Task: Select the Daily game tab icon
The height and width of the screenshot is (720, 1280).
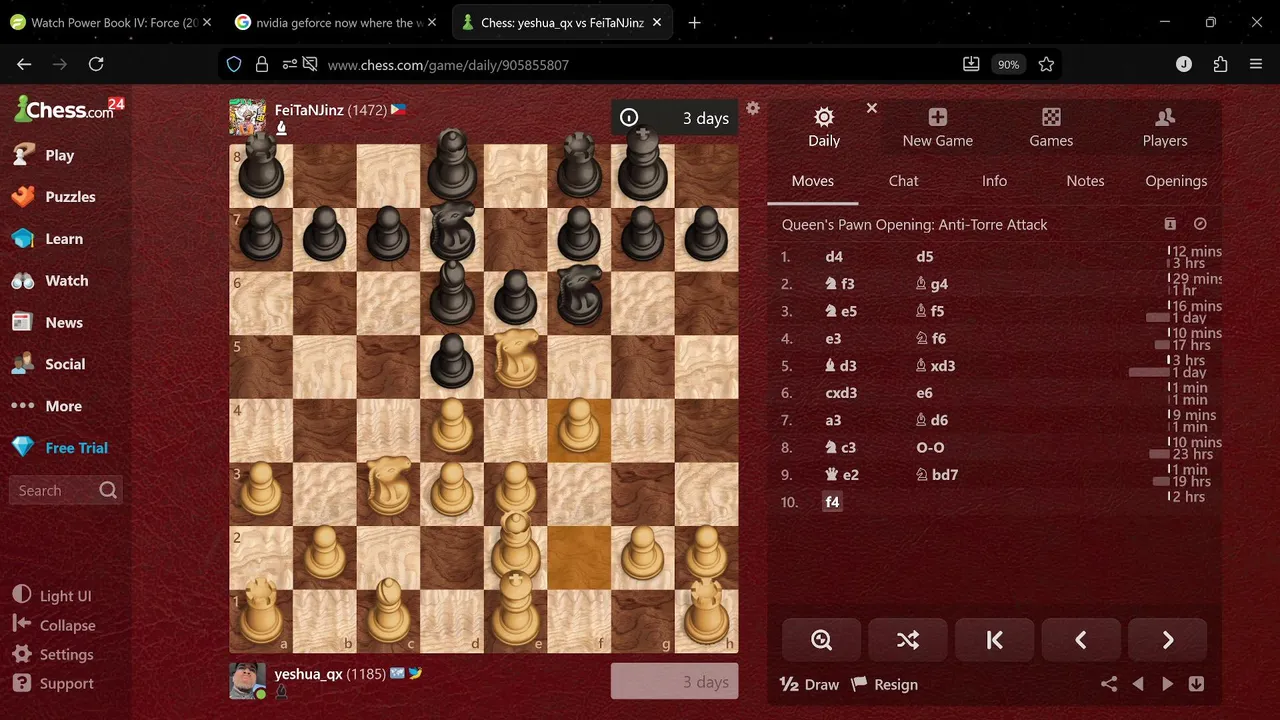Action: [x=824, y=127]
